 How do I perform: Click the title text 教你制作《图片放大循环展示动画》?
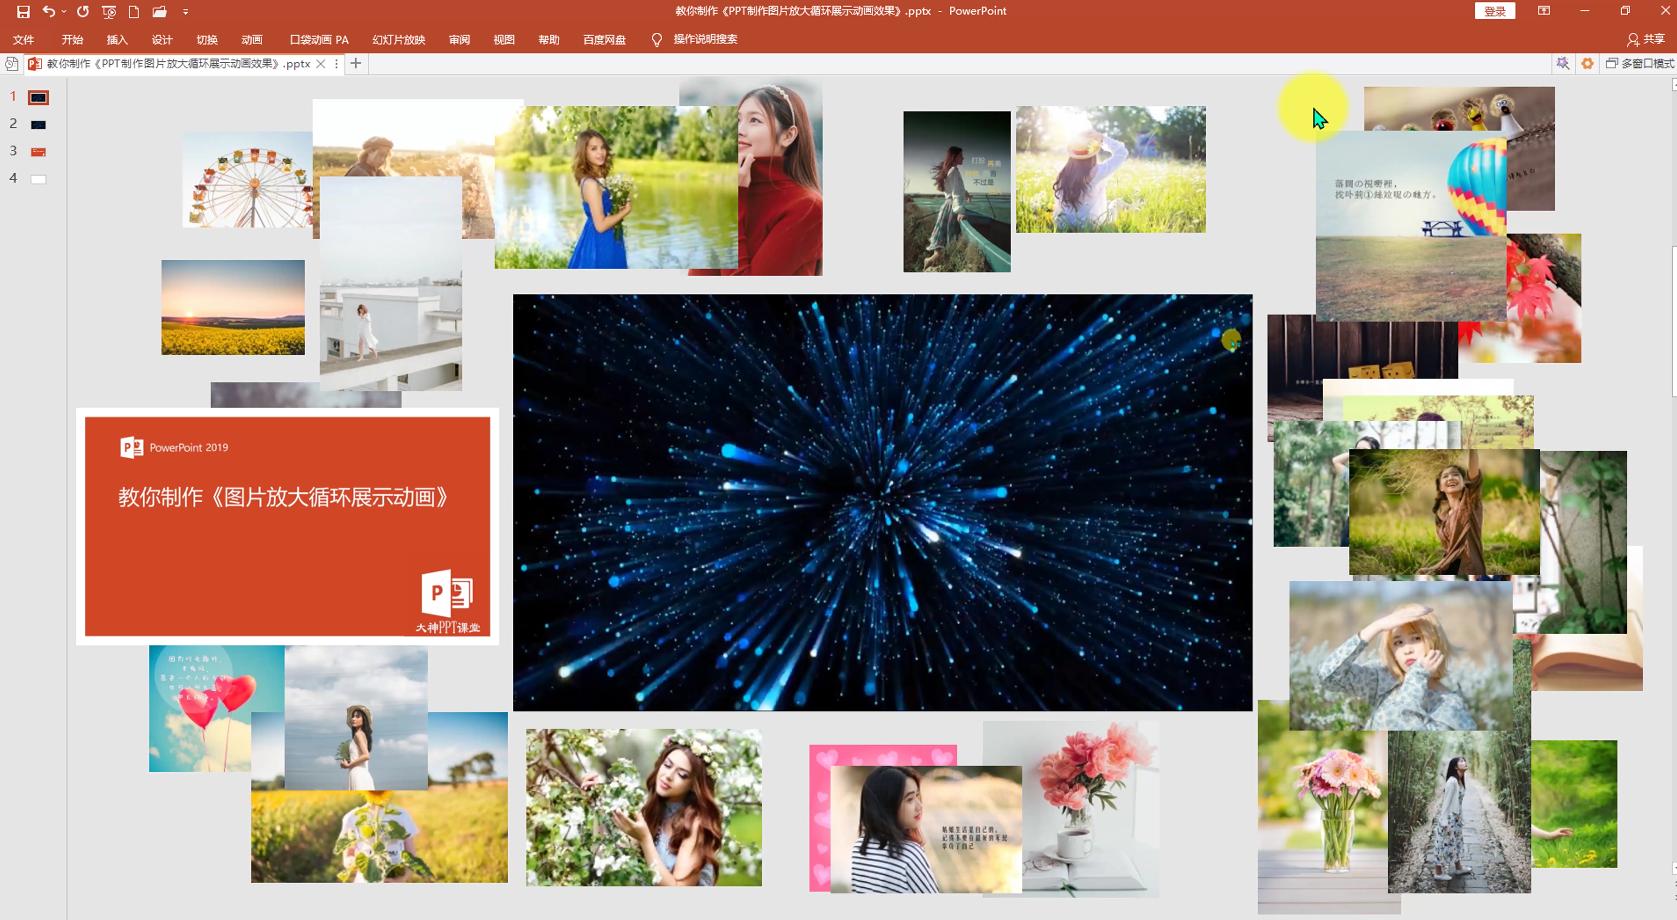(283, 497)
